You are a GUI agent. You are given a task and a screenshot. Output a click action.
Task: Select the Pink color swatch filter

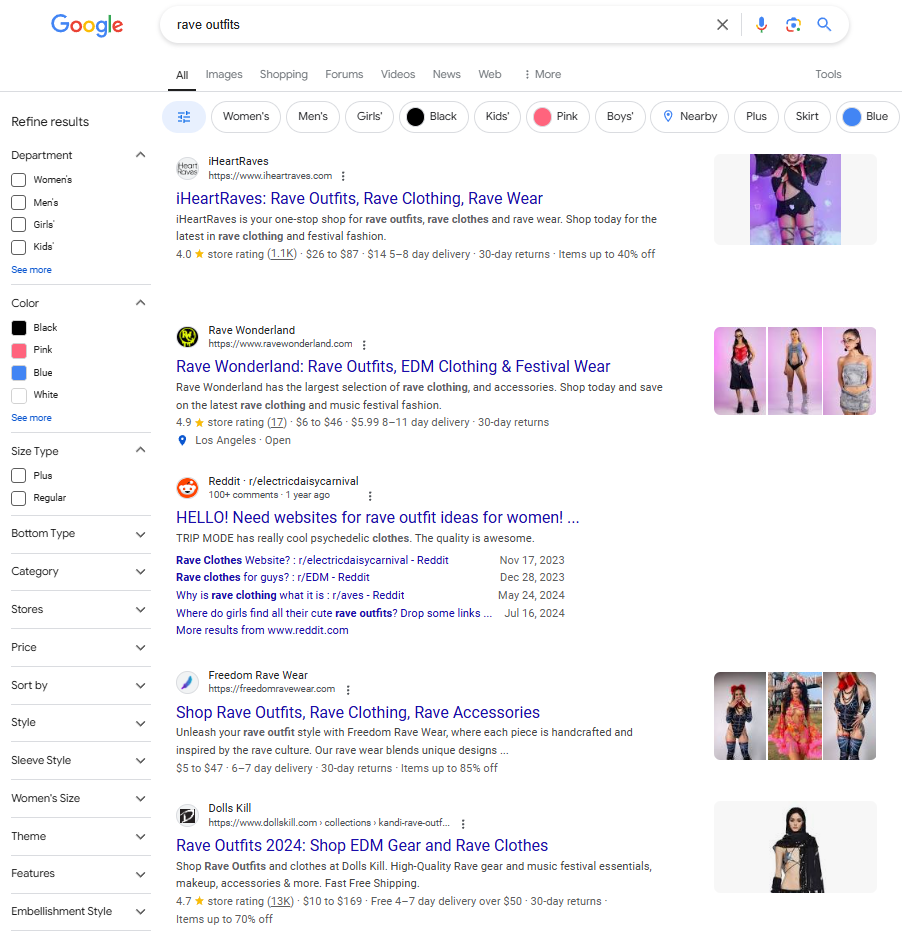pyautogui.click(x=18, y=350)
